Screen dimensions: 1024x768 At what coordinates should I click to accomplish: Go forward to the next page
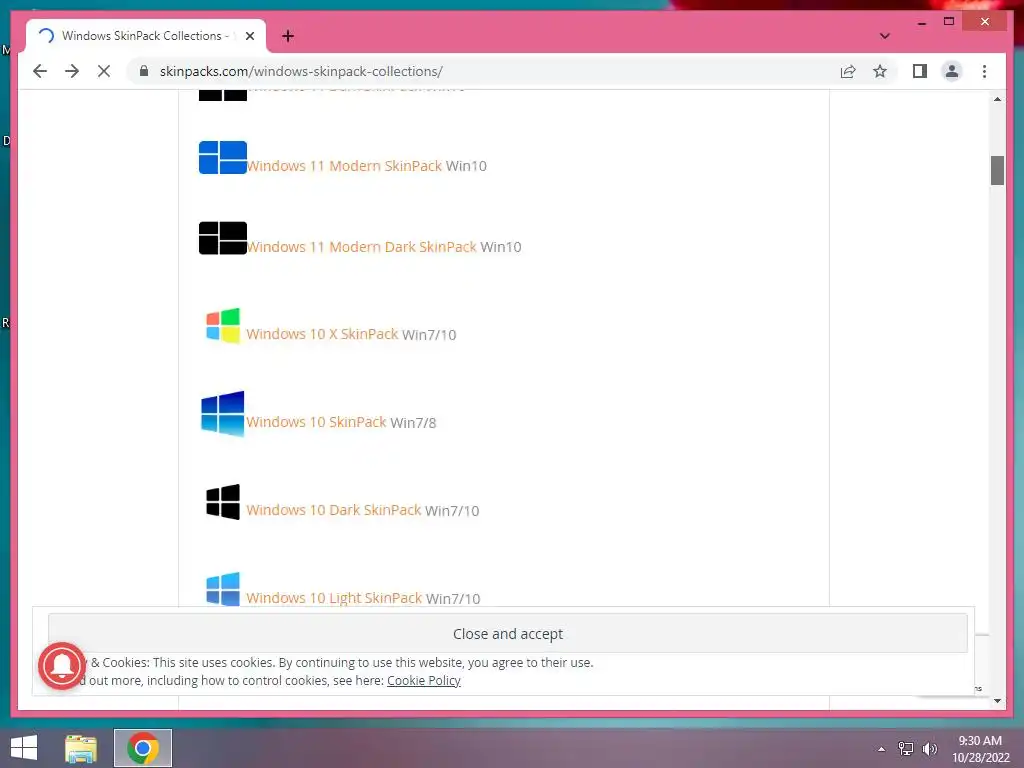(x=72, y=71)
